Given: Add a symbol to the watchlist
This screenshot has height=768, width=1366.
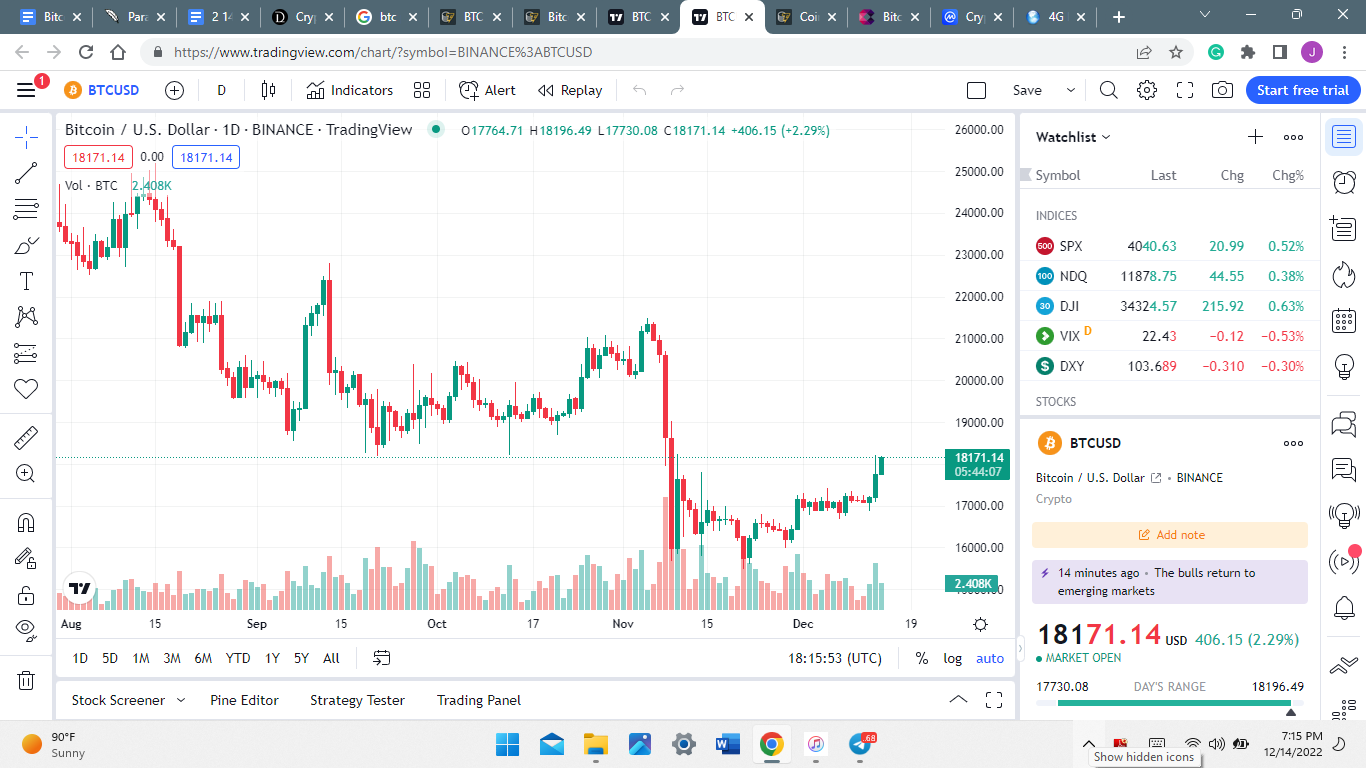Looking at the screenshot, I should (x=1255, y=137).
